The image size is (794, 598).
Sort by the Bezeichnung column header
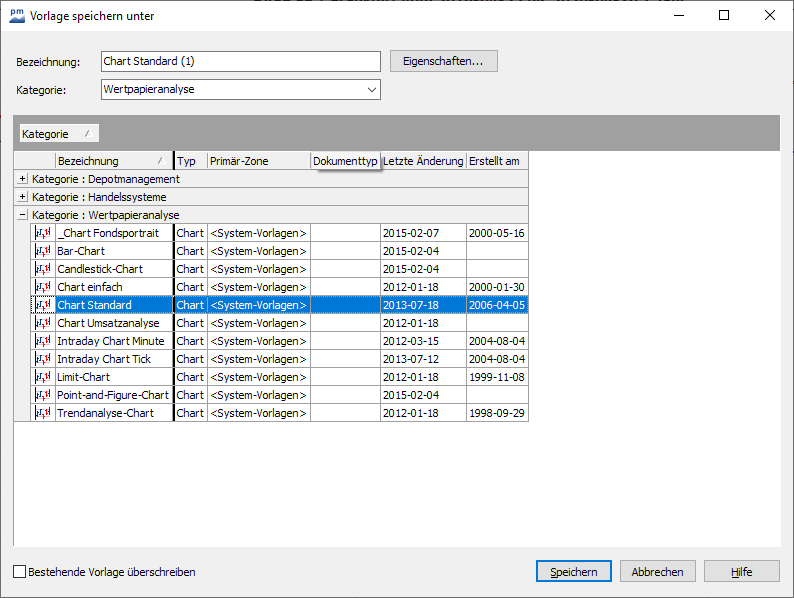click(x=108, y=161)
